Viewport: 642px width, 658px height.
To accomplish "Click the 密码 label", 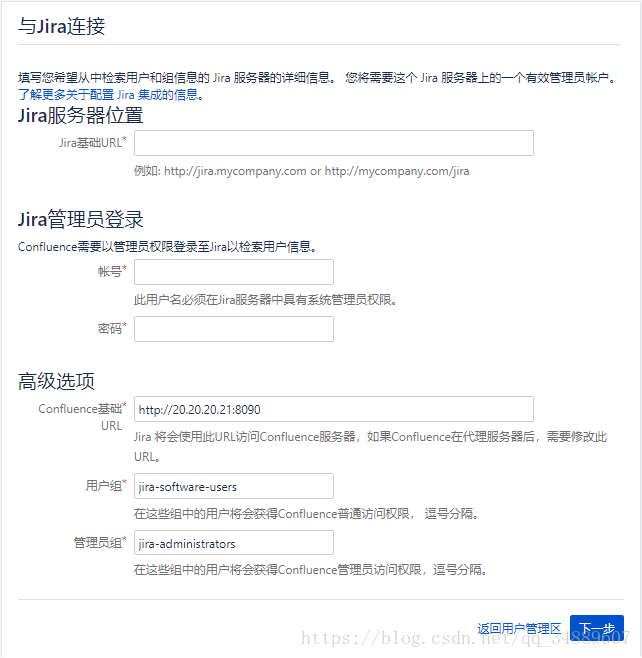I will (112, 328).
